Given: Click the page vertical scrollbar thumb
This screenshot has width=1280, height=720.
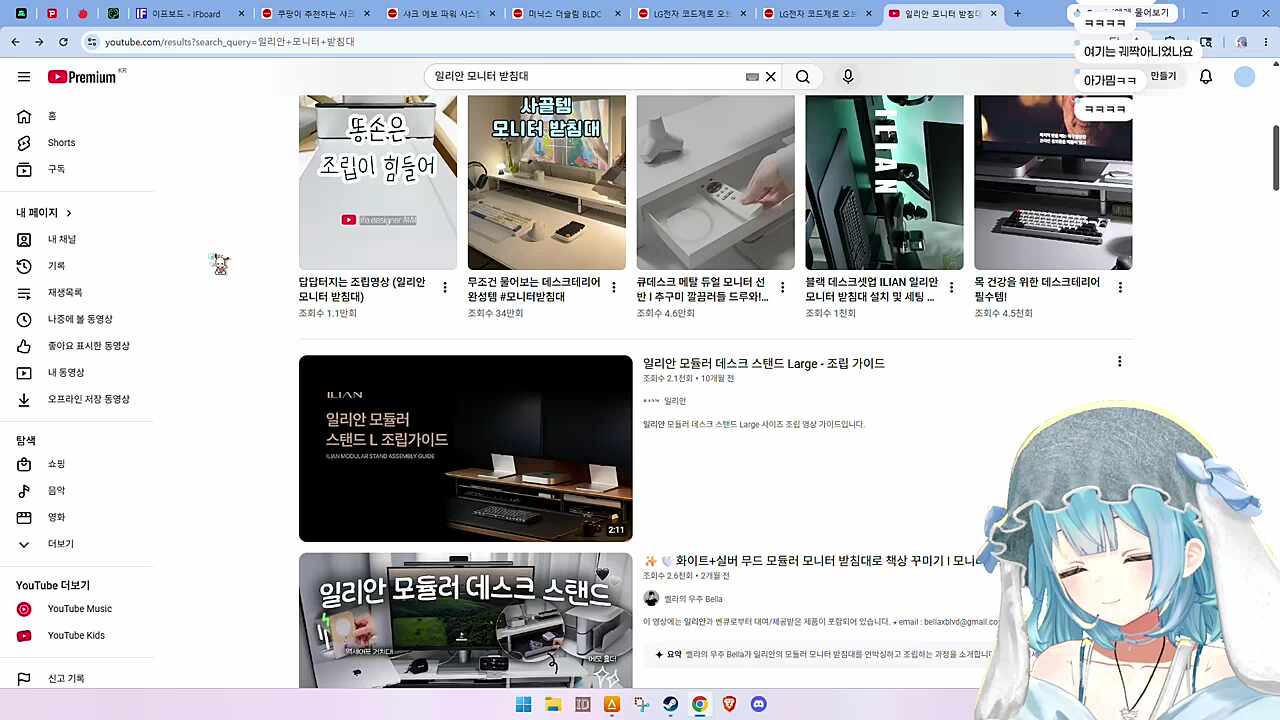Looking at the screenshot, I should click(x=1275, y=157).
